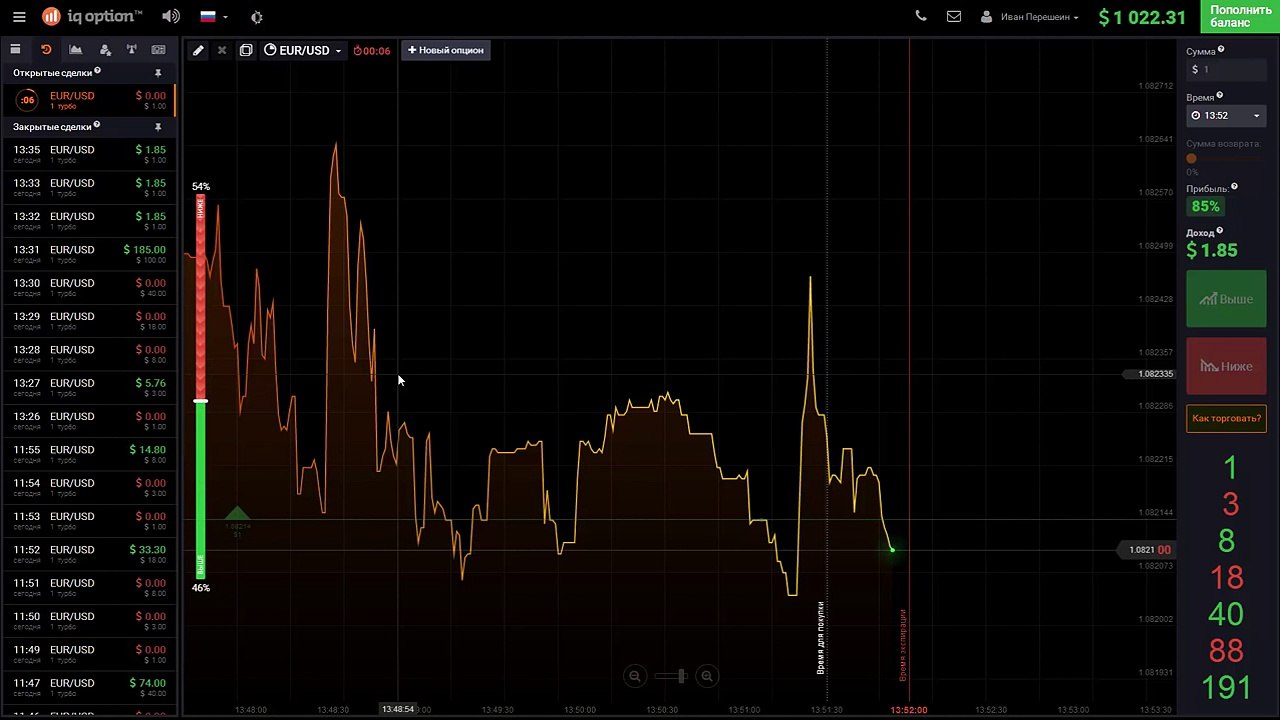Click help icon beside Открытые сделки
1280x720 pixels.
[97, 72]
